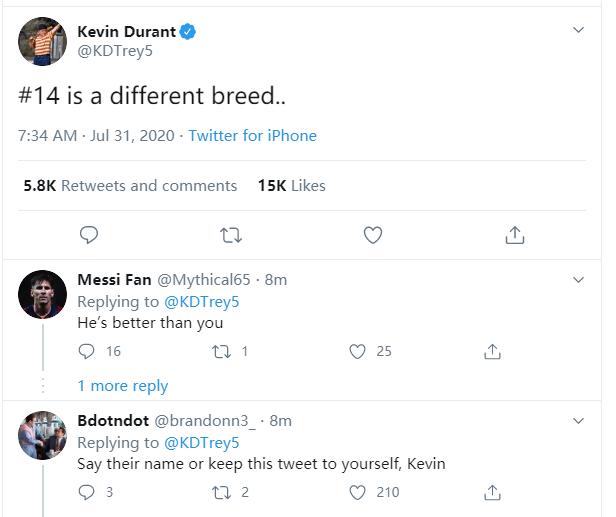Like Messi Fan's reply
616x517 pixels.
click(358, 351)
